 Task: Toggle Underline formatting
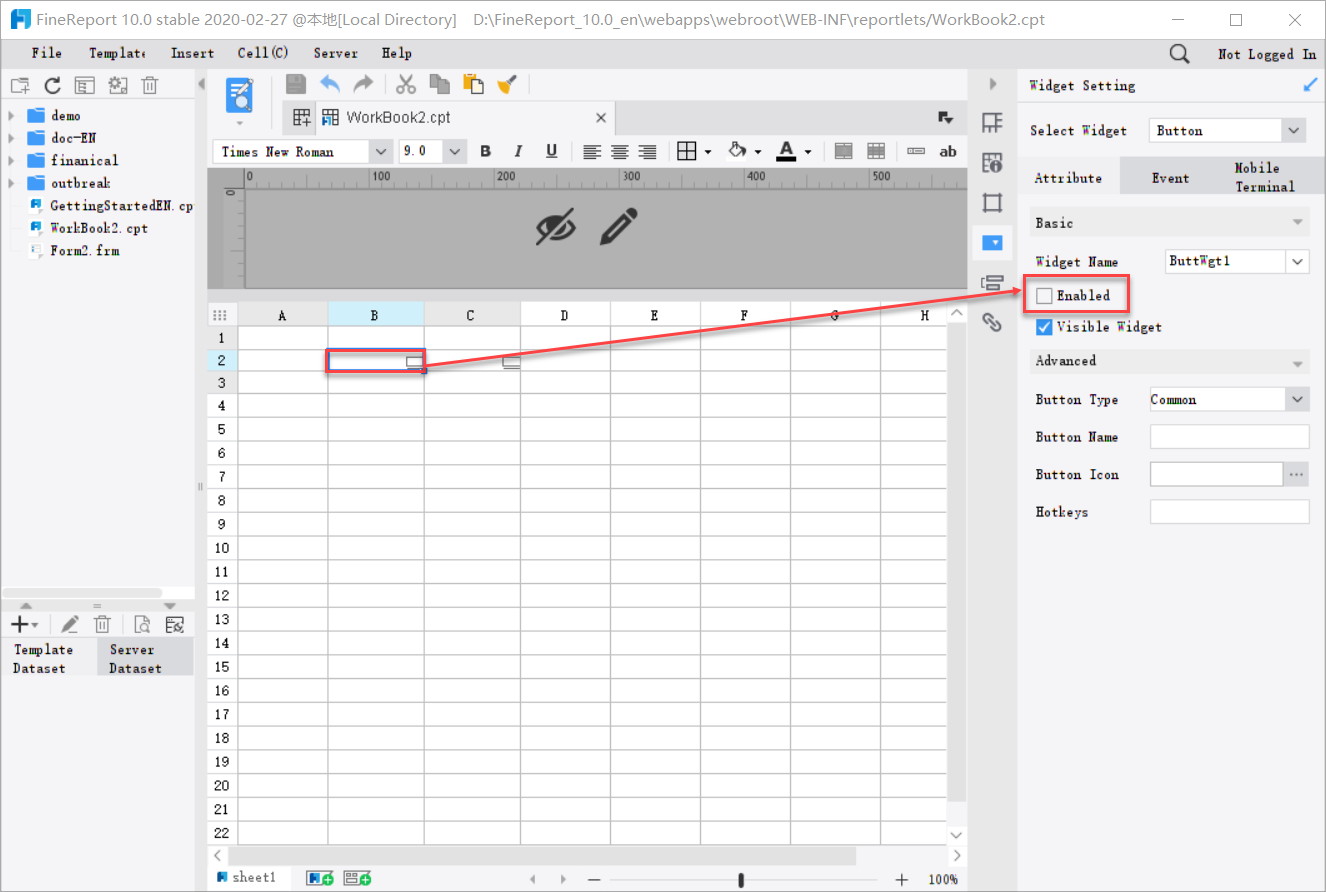(x=551, y=151)
